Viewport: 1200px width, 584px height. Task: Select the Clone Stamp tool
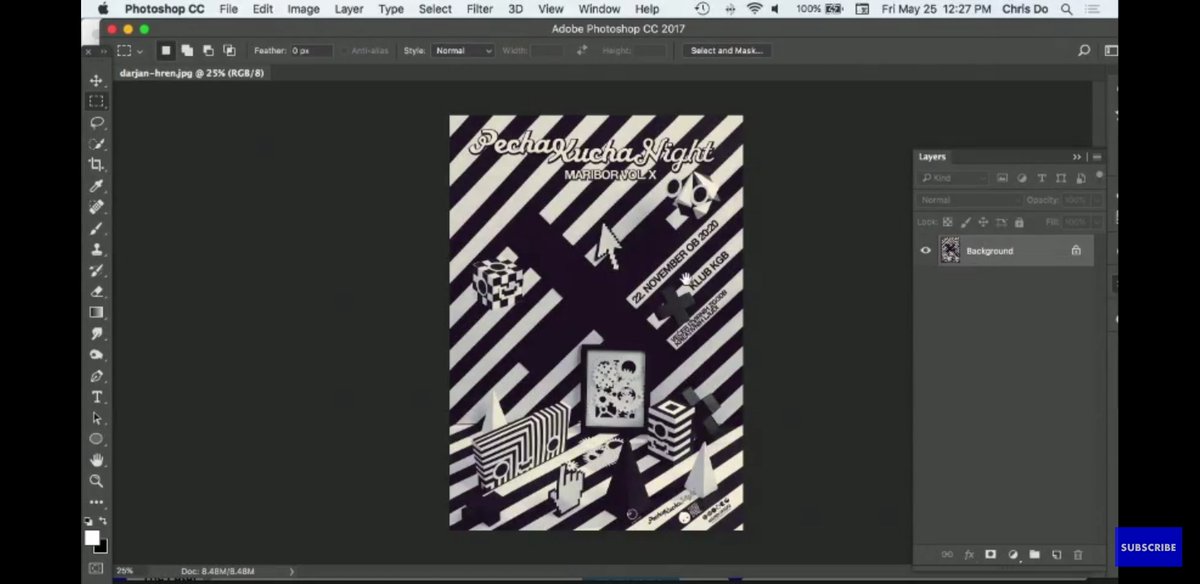tap(96, 249)
